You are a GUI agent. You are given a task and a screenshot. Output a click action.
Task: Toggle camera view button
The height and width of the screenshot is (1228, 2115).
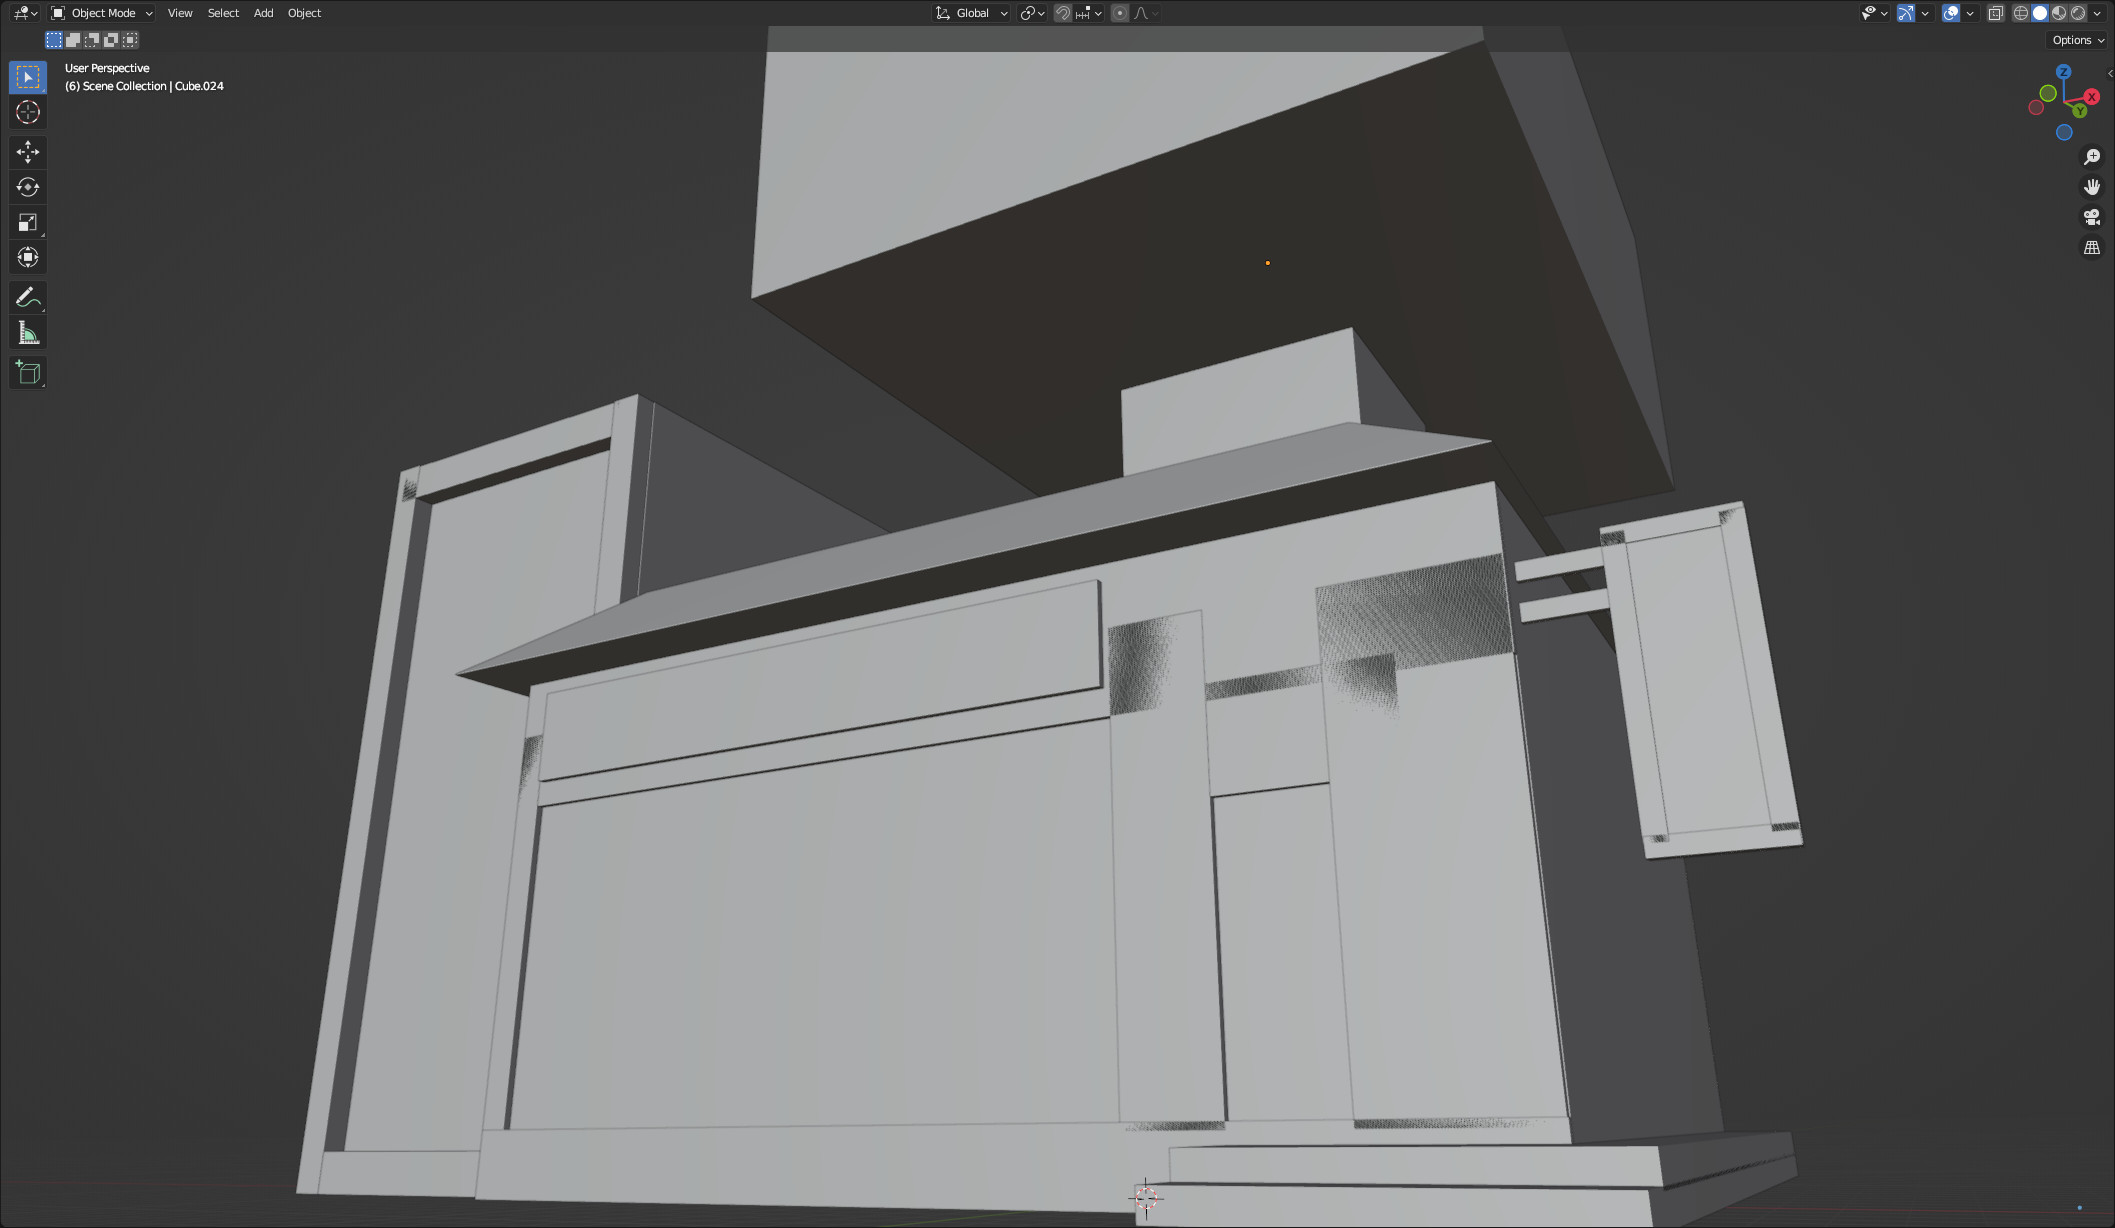pos(2091,217)
